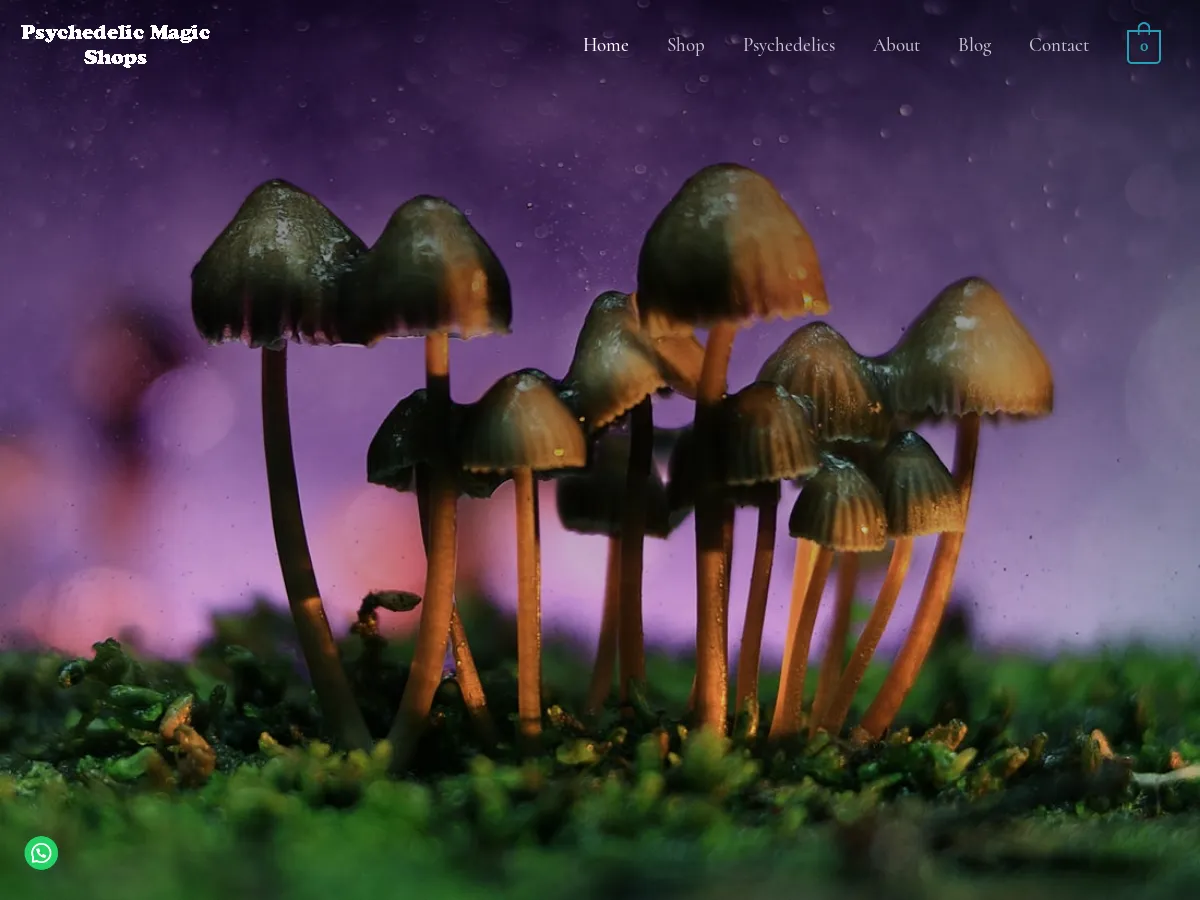Select Home to highlight current page
1200x900 pixels.
(x=605, y=45)
